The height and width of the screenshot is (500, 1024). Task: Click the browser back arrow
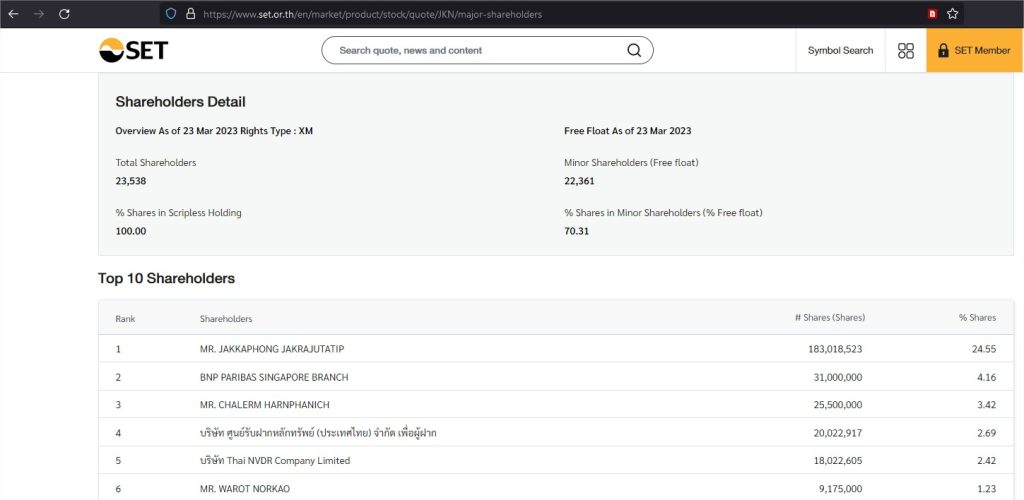[14, 14]
